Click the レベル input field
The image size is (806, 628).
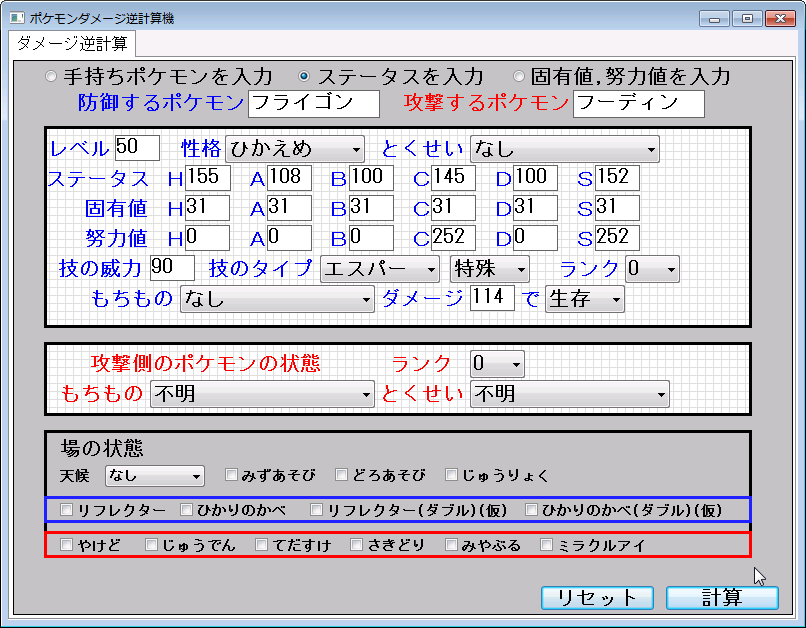coord(137,148)
